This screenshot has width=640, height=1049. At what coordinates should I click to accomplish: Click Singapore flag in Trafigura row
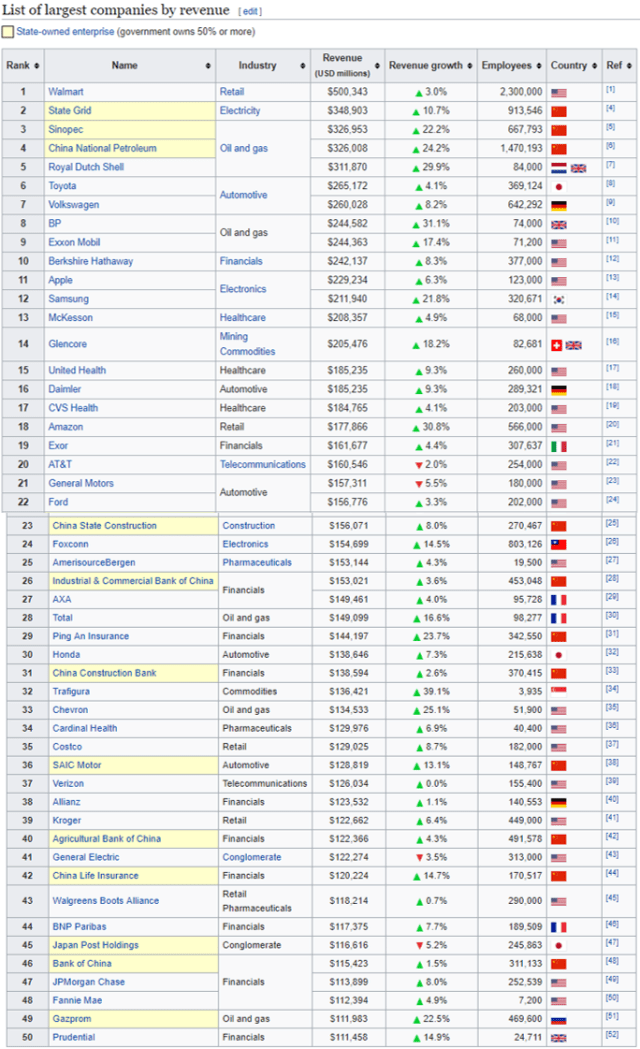[558, 692]
